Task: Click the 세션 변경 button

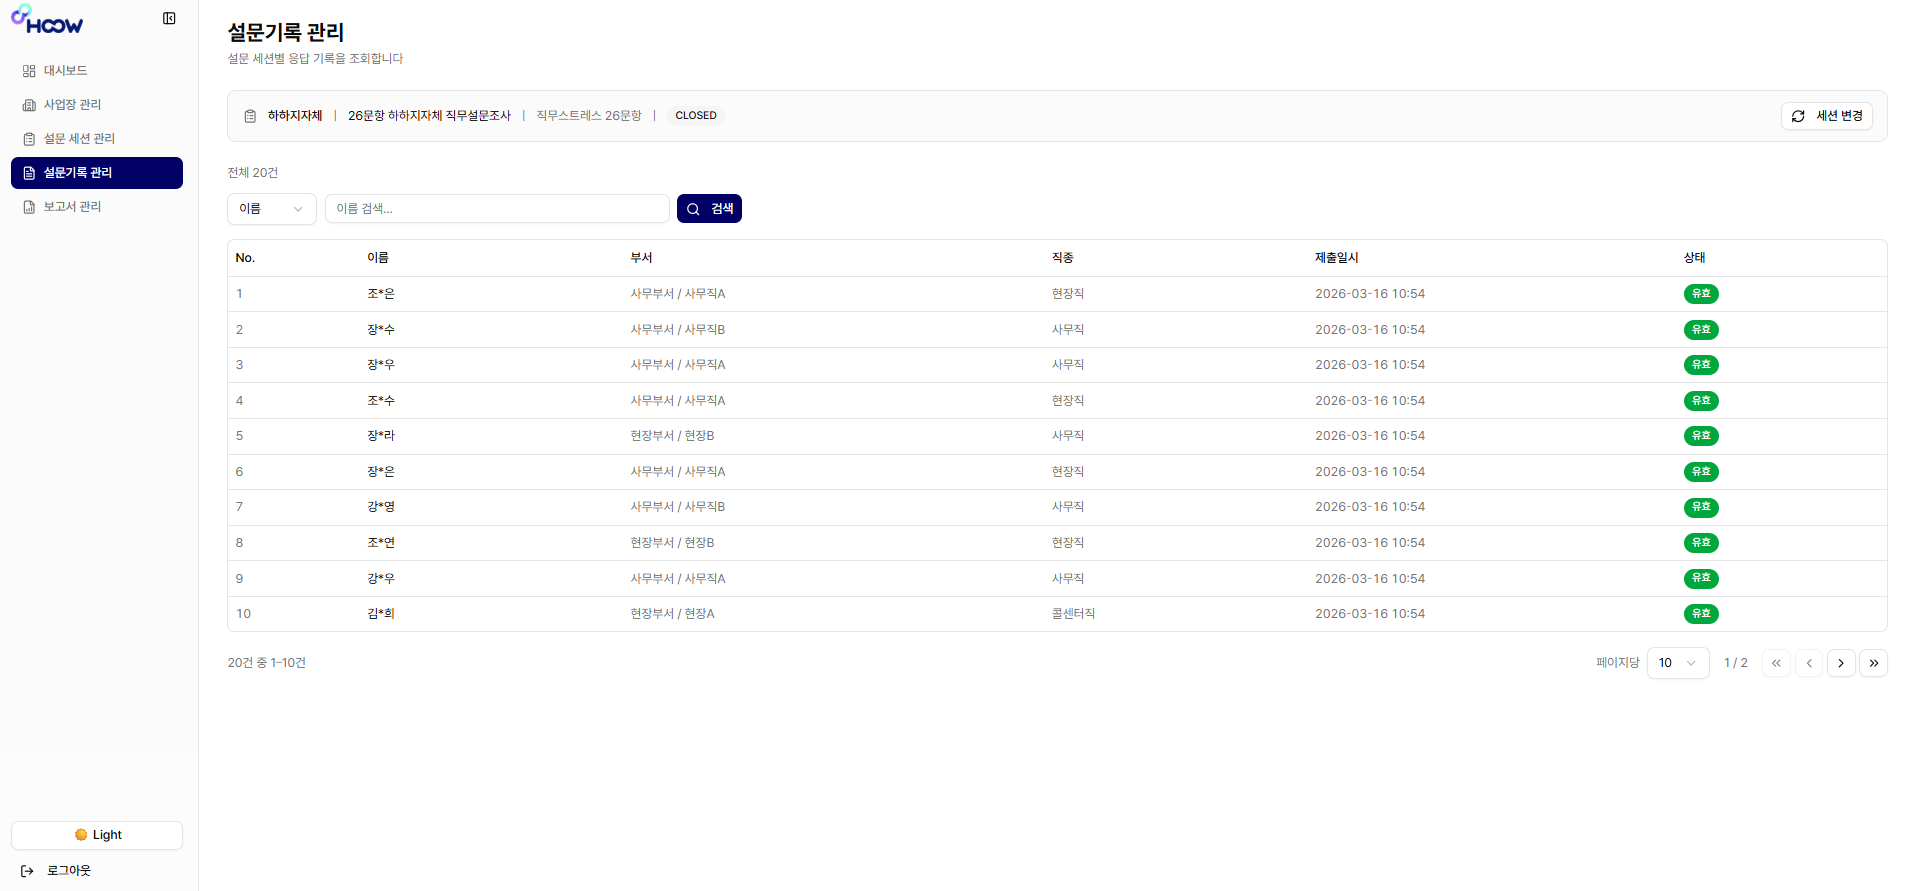Action: pyautogui.click(x=1827, y=116)
